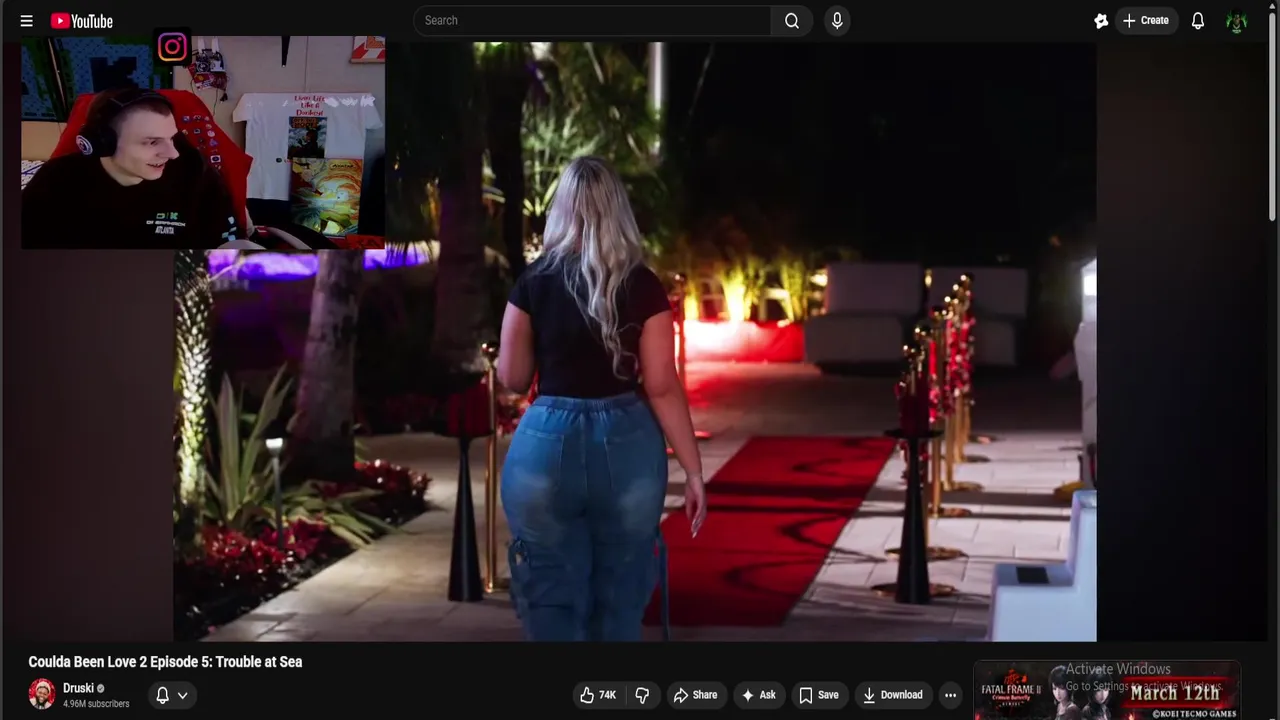Go to YouTube home via logo
Image resolution: width=1280 pixels, height=720 pixels.
point(82,21)
